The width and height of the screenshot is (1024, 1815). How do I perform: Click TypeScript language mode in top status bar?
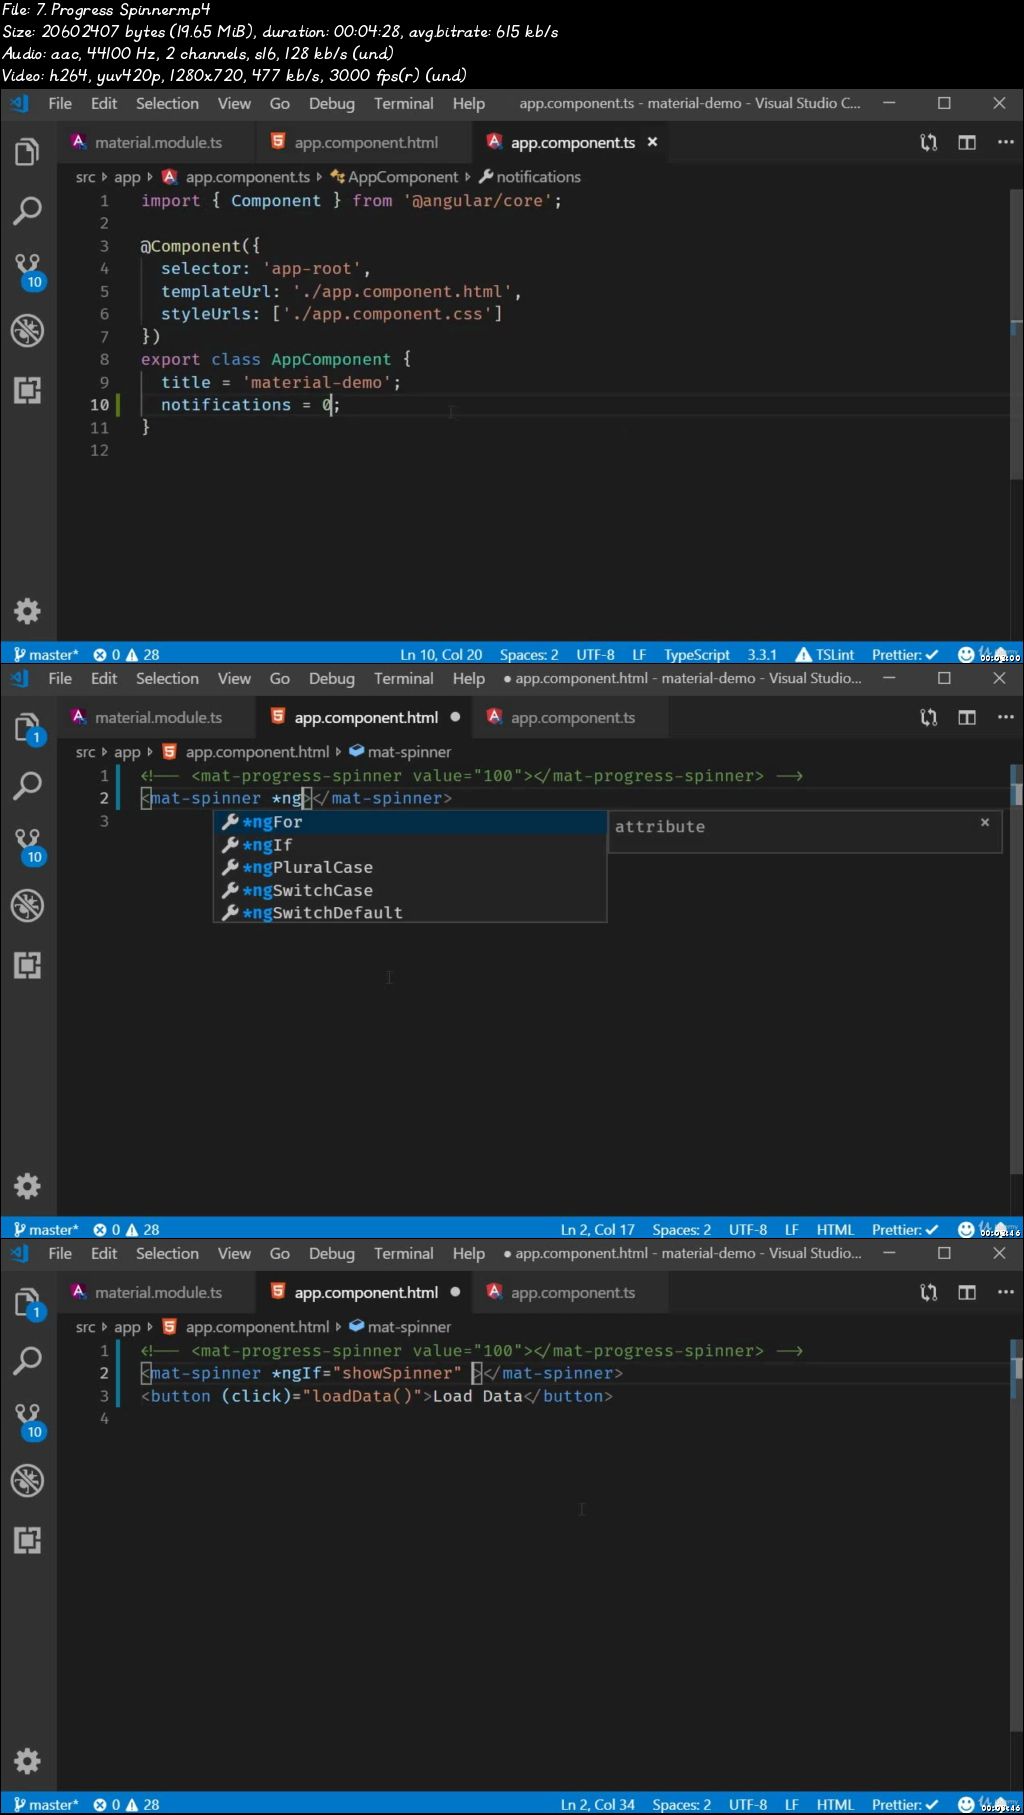coord(697,655)
